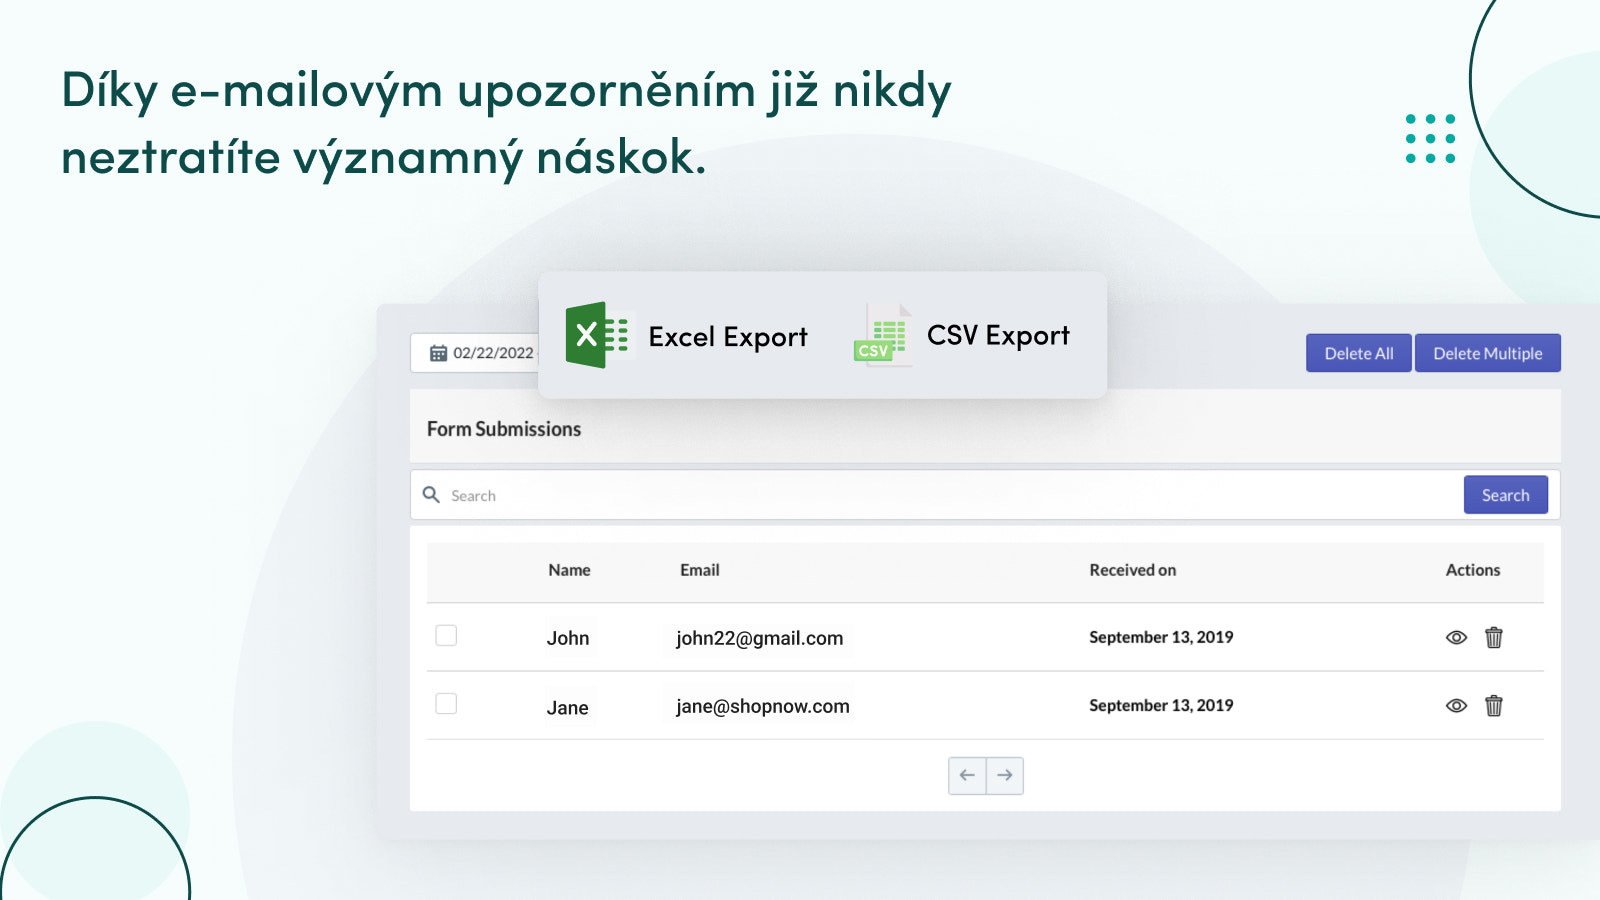View Jane's submission with eye icon
This screenshot has width=1600, height=900.
pyautogui.click(x=1456, y=706)
